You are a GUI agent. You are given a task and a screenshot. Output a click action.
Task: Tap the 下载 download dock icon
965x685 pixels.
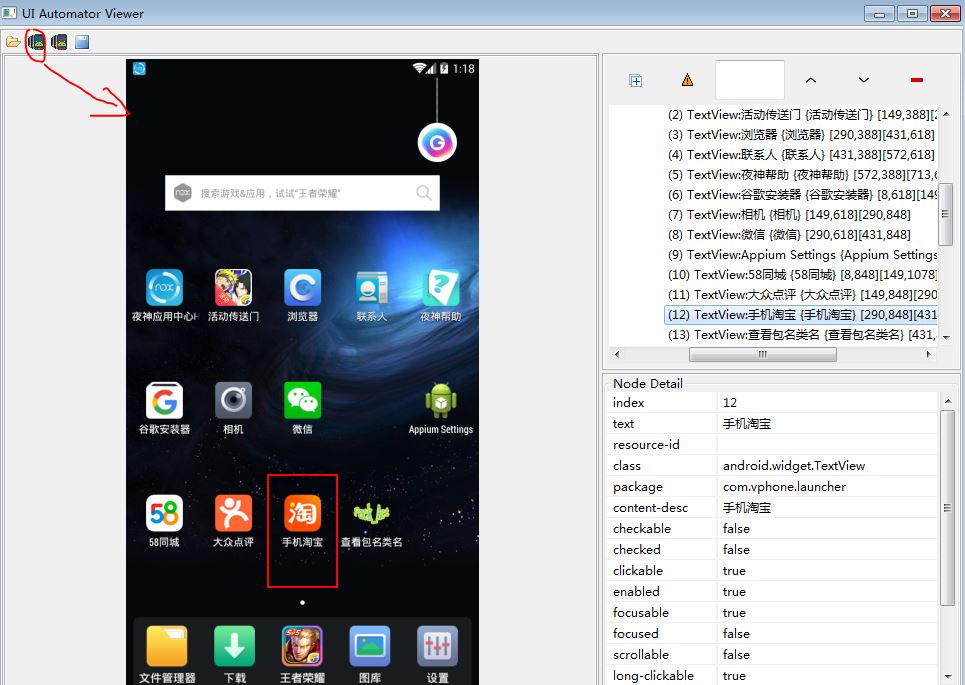pyautogui.click(x=234, y=646)
